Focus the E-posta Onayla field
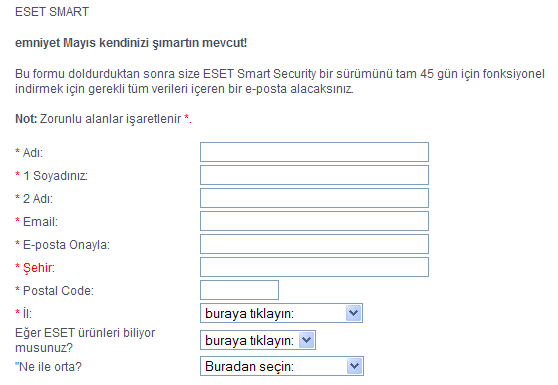558x385 pixels. (314, 244)
